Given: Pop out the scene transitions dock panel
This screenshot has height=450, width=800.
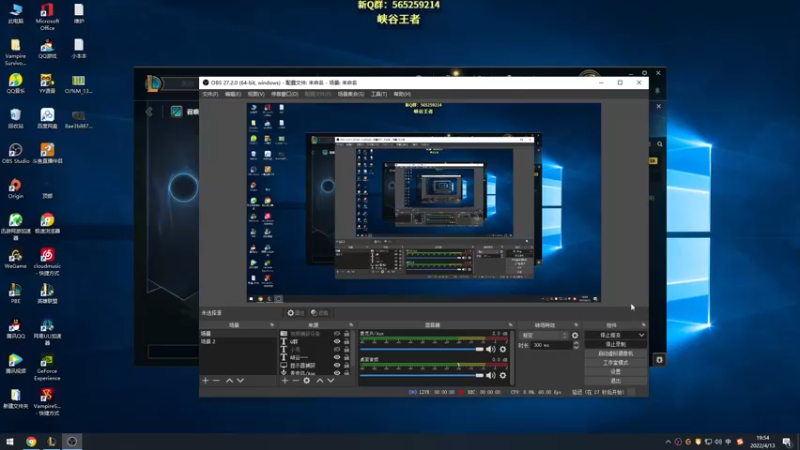Looking at the screenshot, I should pyautogui.click(x=577, y=325).
